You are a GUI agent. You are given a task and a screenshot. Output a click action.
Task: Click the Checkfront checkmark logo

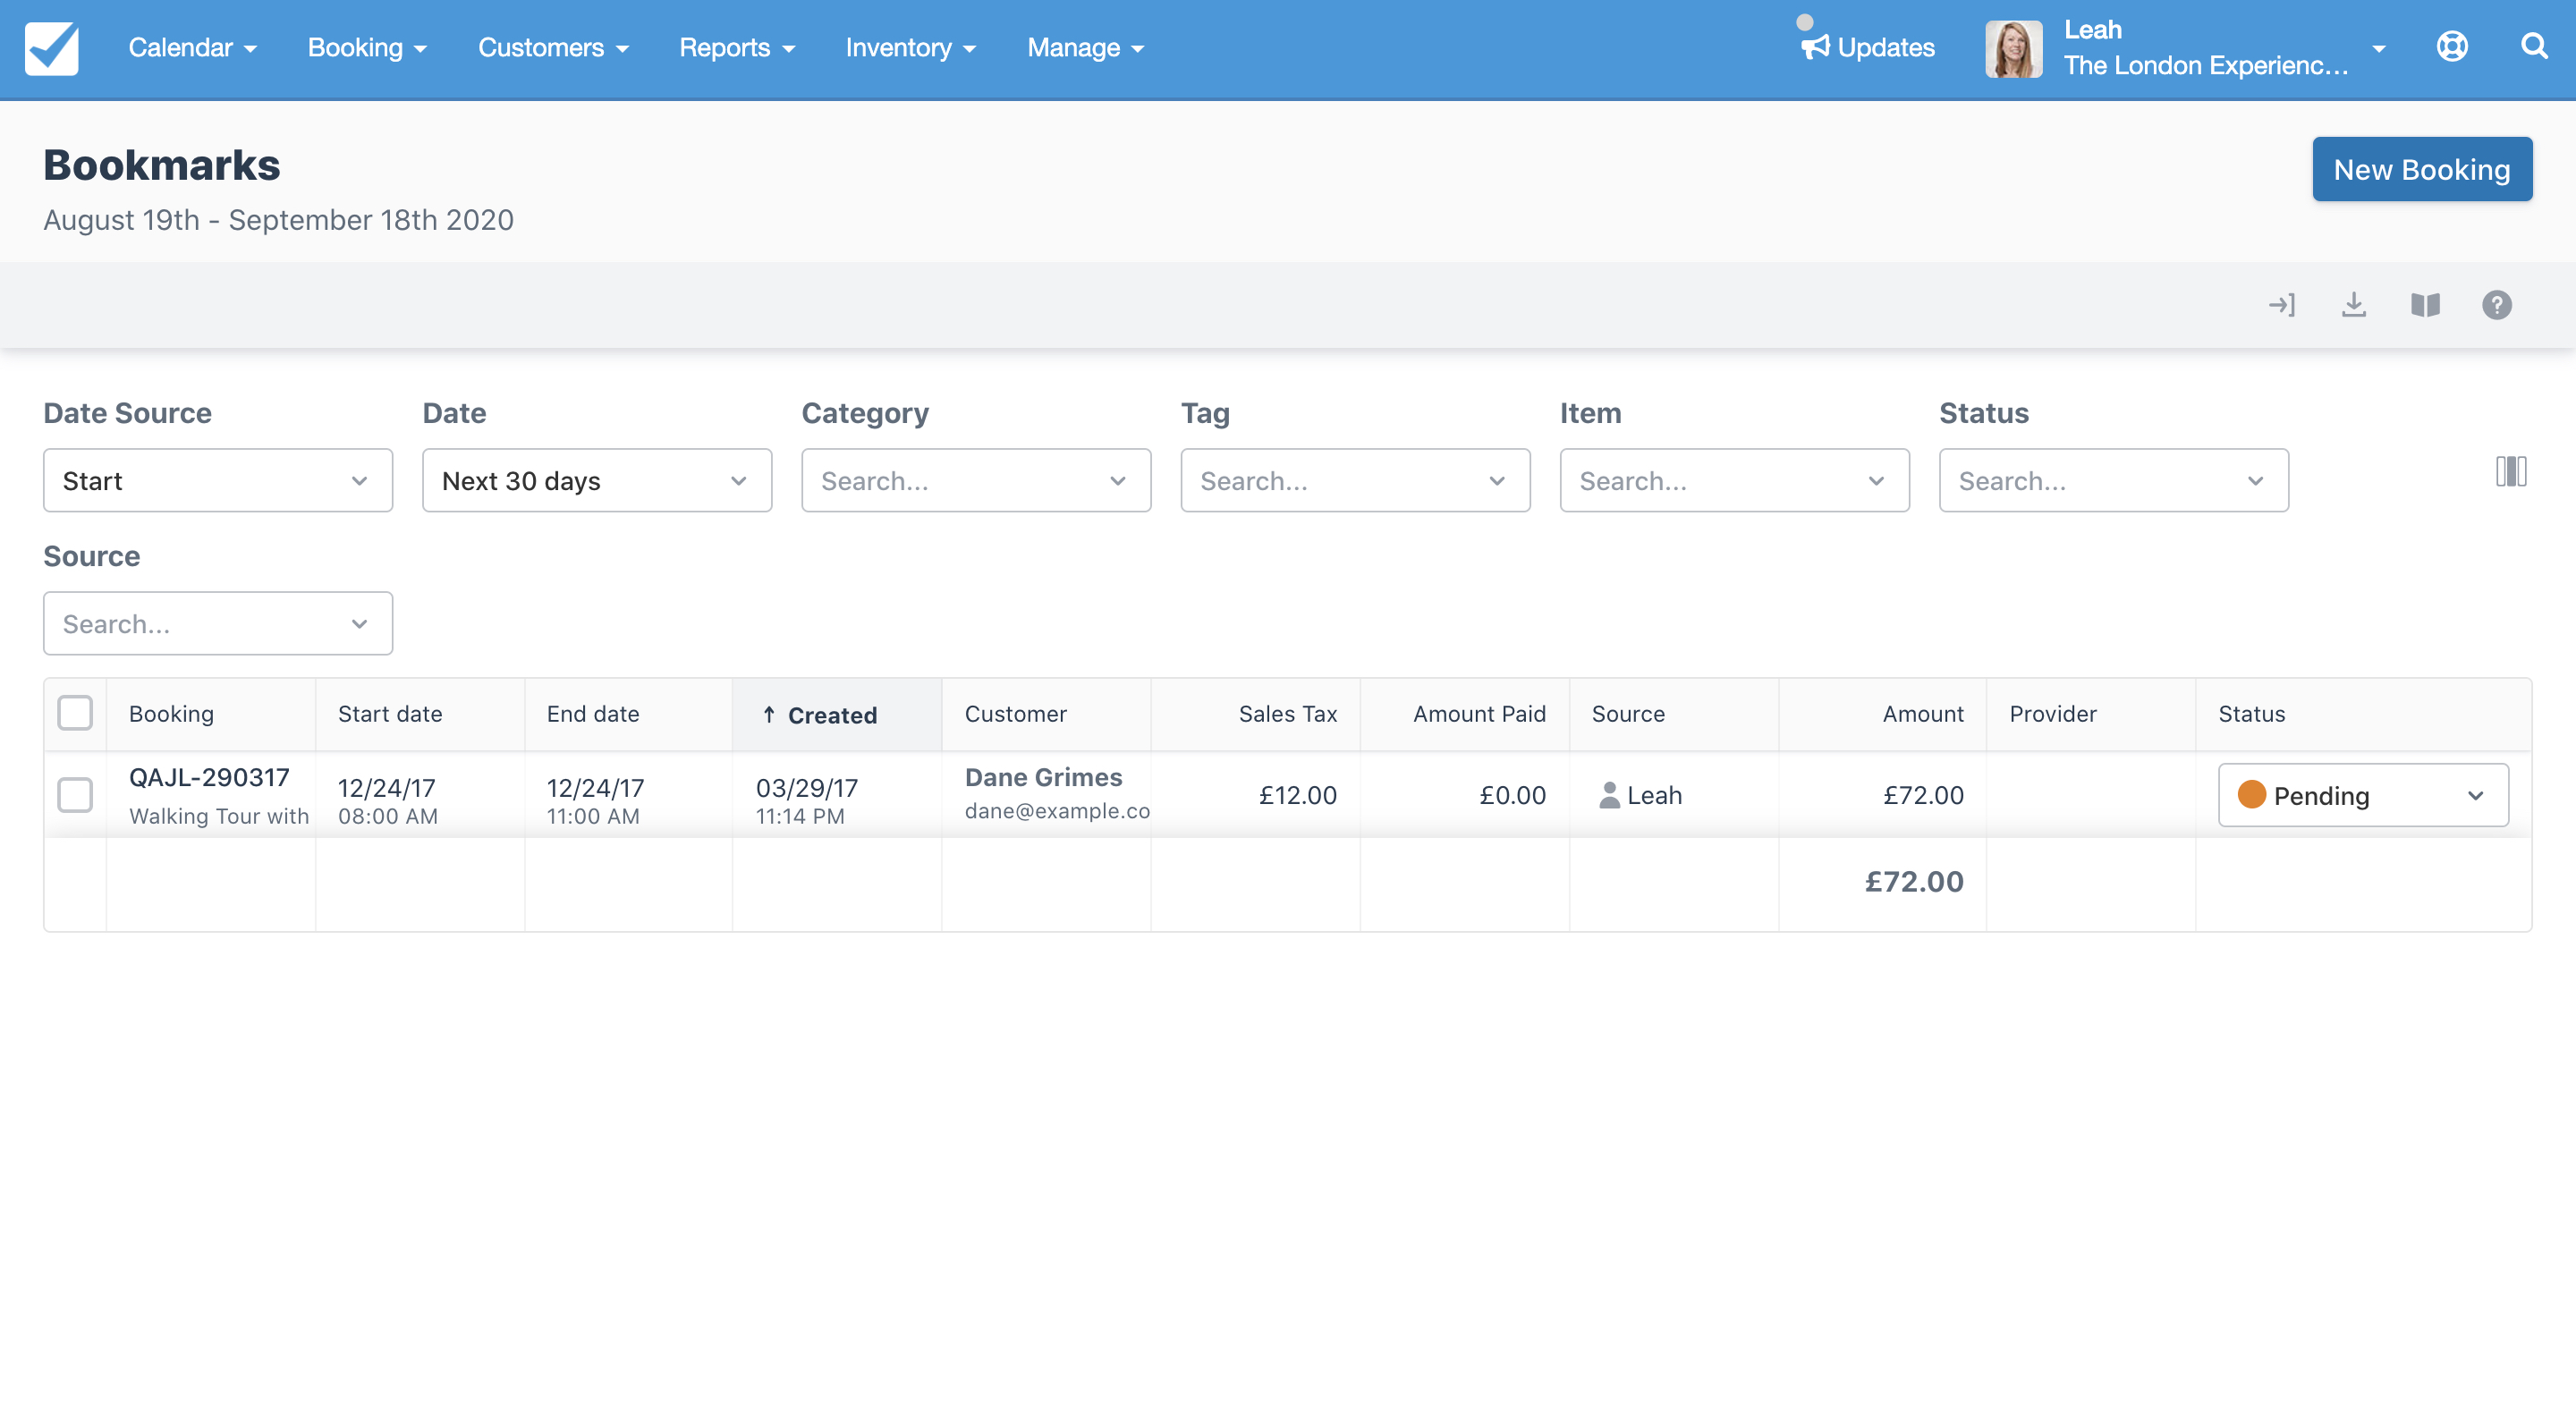[x=52, y=48]
